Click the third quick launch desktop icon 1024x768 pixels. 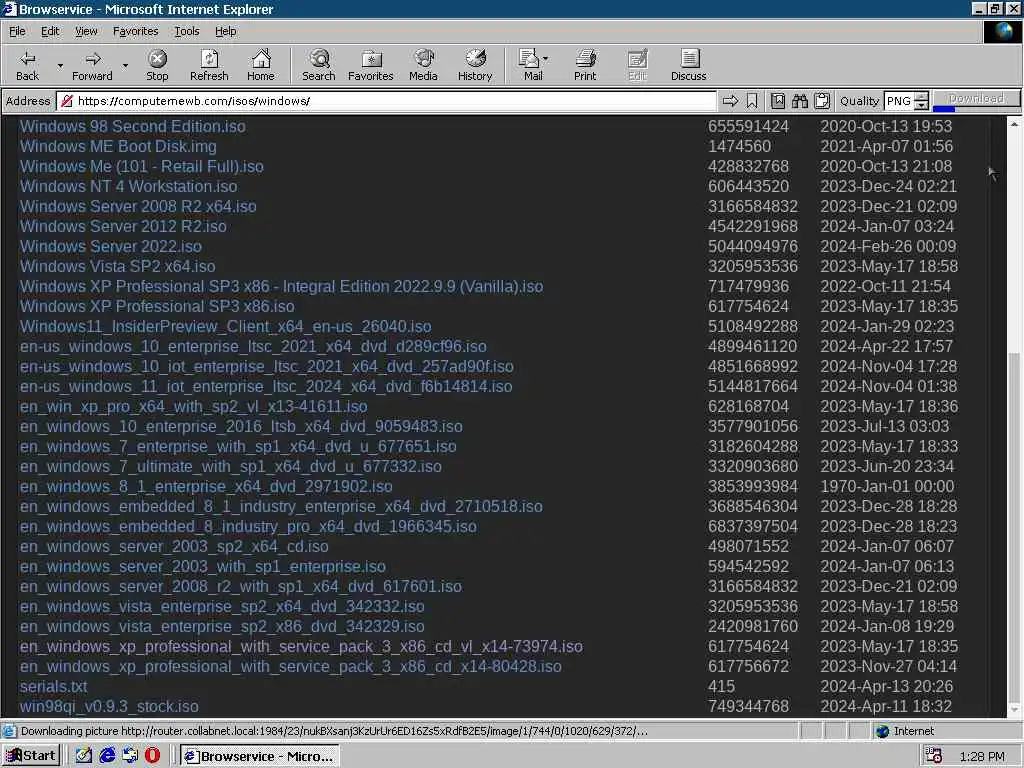[x=130, y=756]
